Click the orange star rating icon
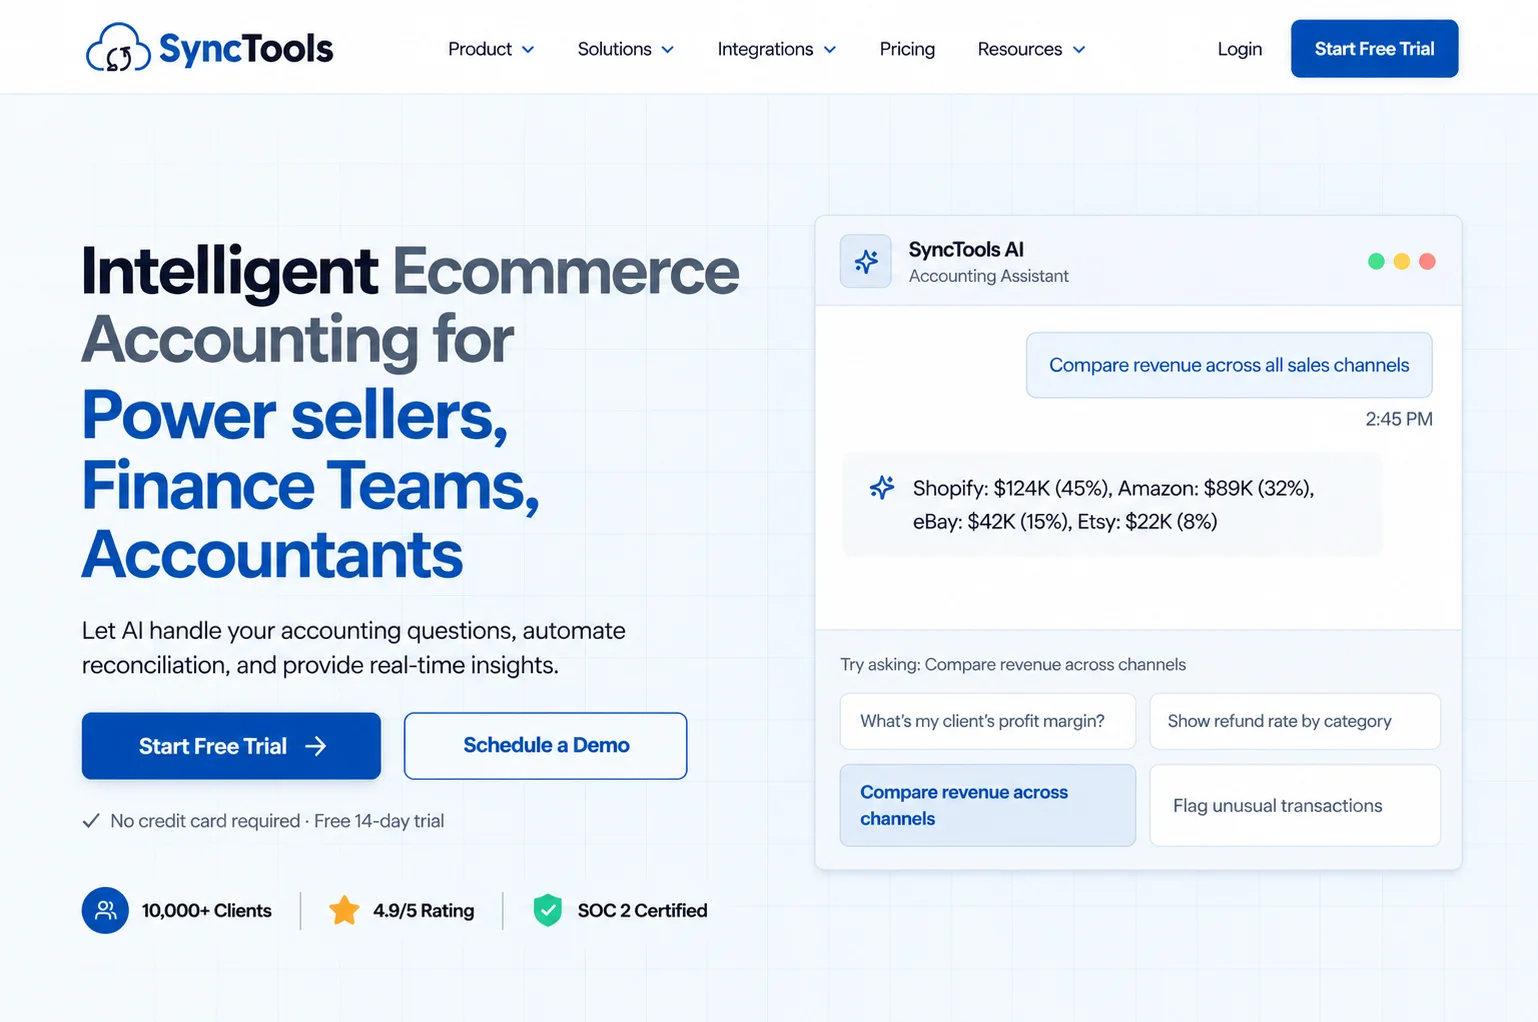This screenshot has height=1022, width=1538. [344, 910]
